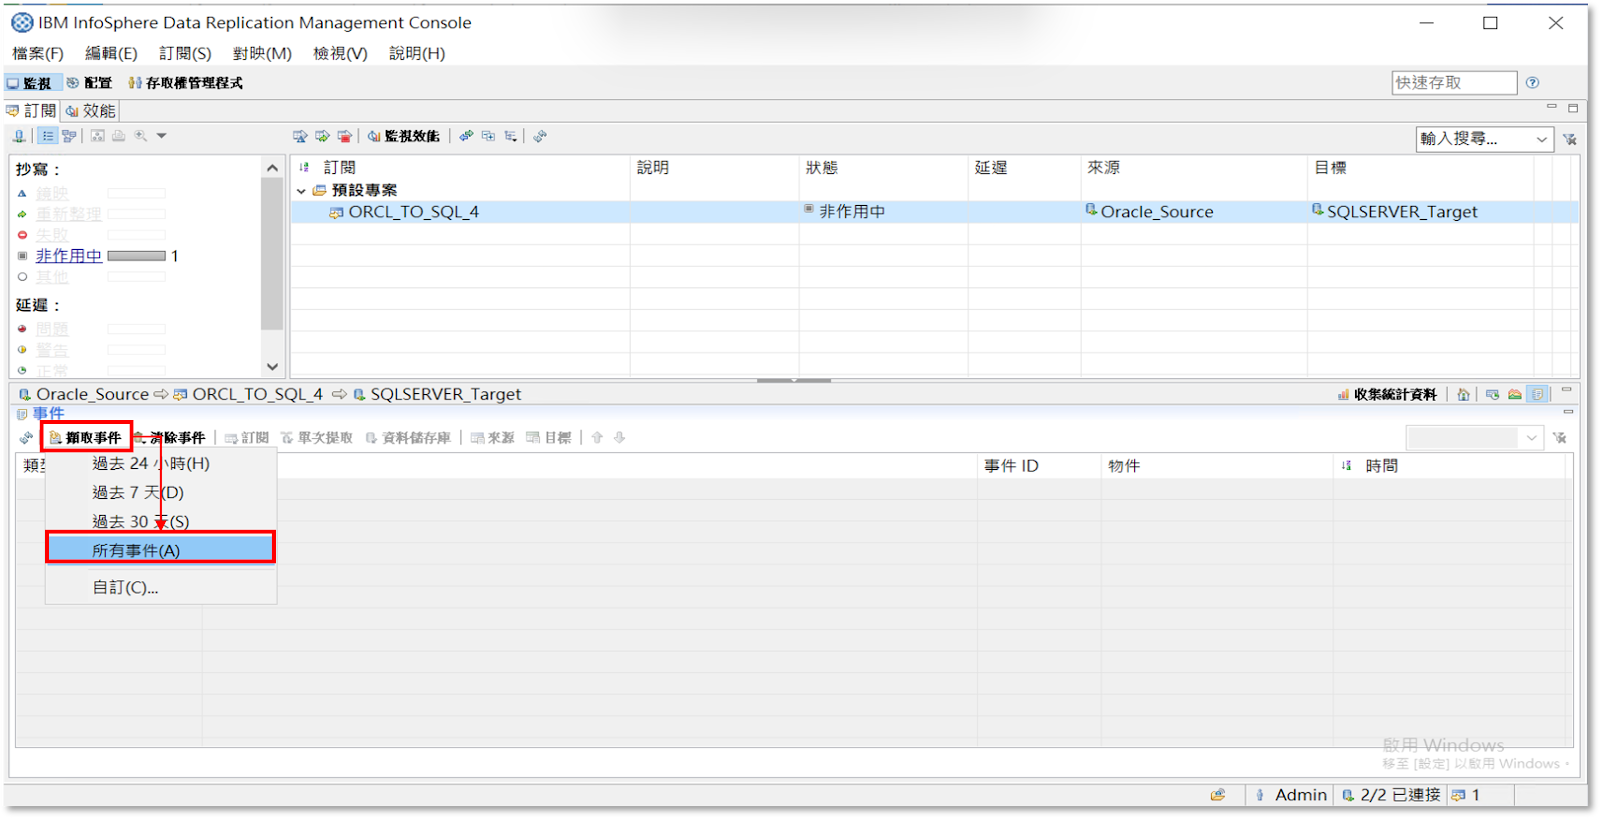Screen dimensions: 1600x818
Task: Click the 收集統計資料 button
Action: click(1387, 395)
